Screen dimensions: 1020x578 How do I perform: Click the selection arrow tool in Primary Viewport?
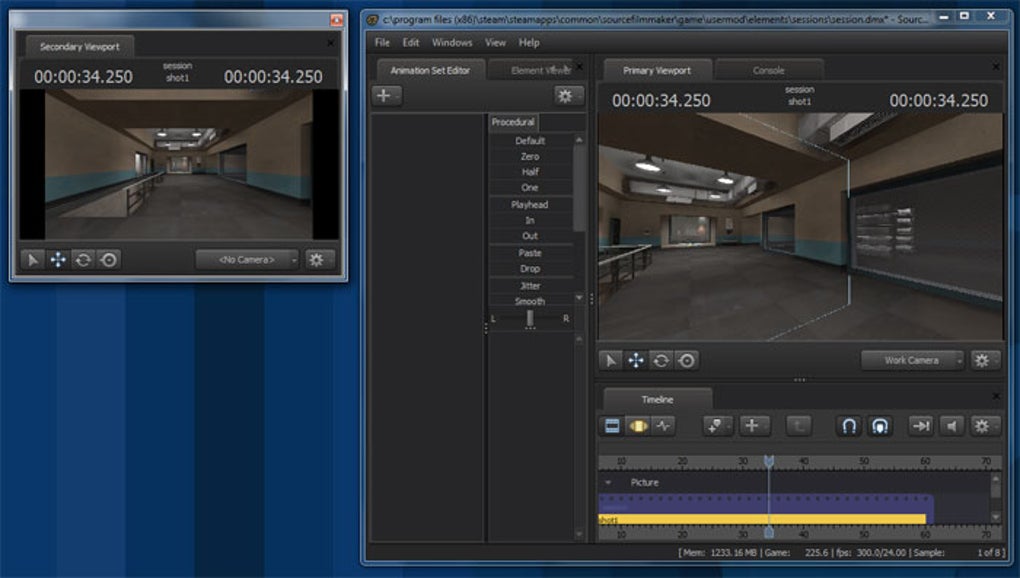click(611, 360)
